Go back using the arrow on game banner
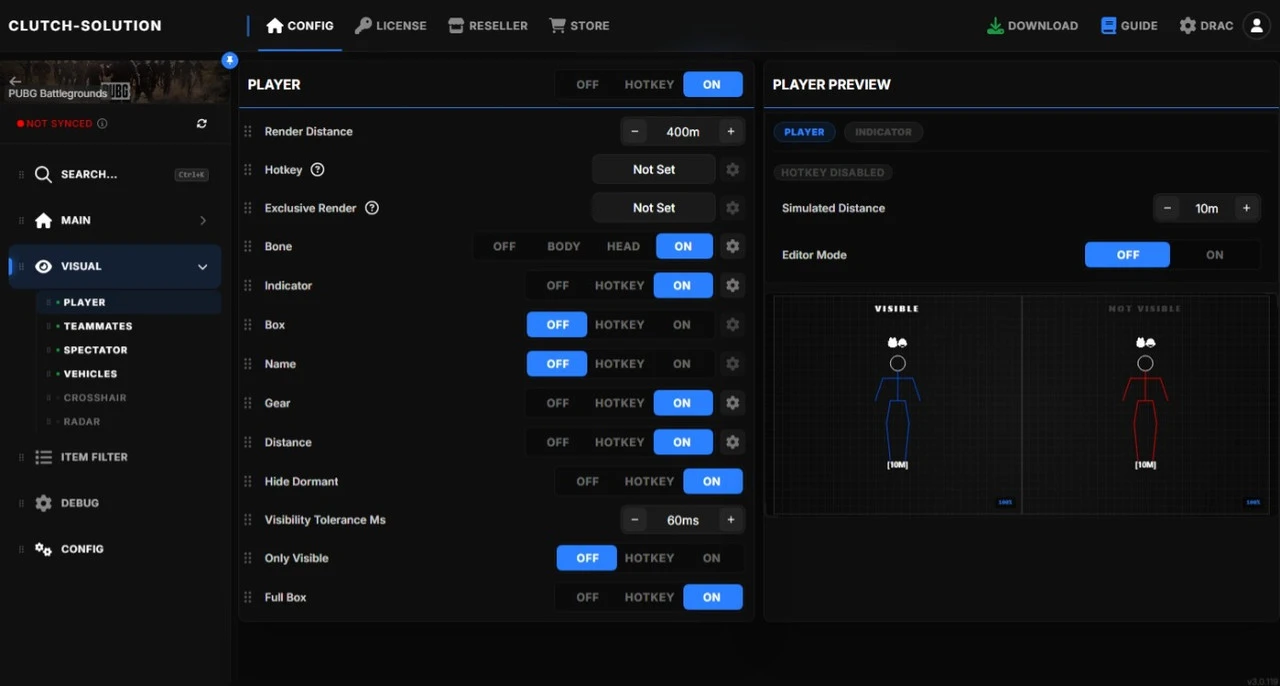The height and width of the screenshot is (686, 1280). point(15,81)
